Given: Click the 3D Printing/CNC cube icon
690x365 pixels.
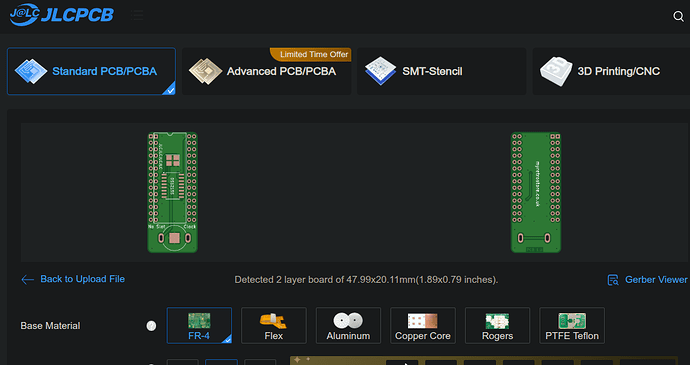Looking at the screenshot, I should coord(556,71).
